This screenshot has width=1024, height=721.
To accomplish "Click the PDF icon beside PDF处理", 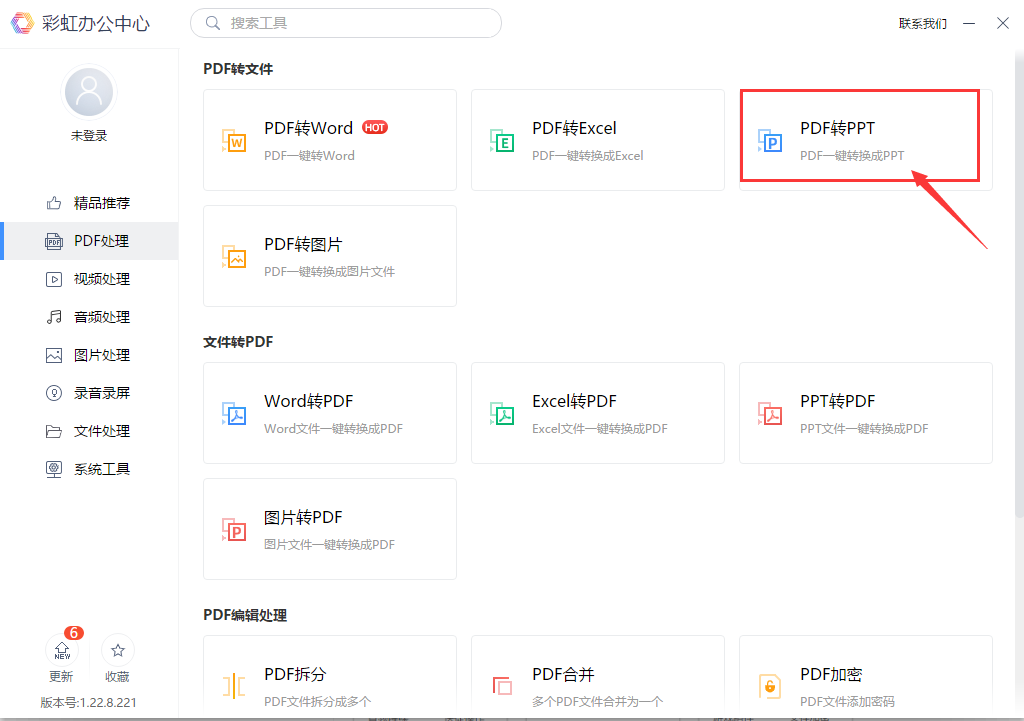I will point(54,241).
